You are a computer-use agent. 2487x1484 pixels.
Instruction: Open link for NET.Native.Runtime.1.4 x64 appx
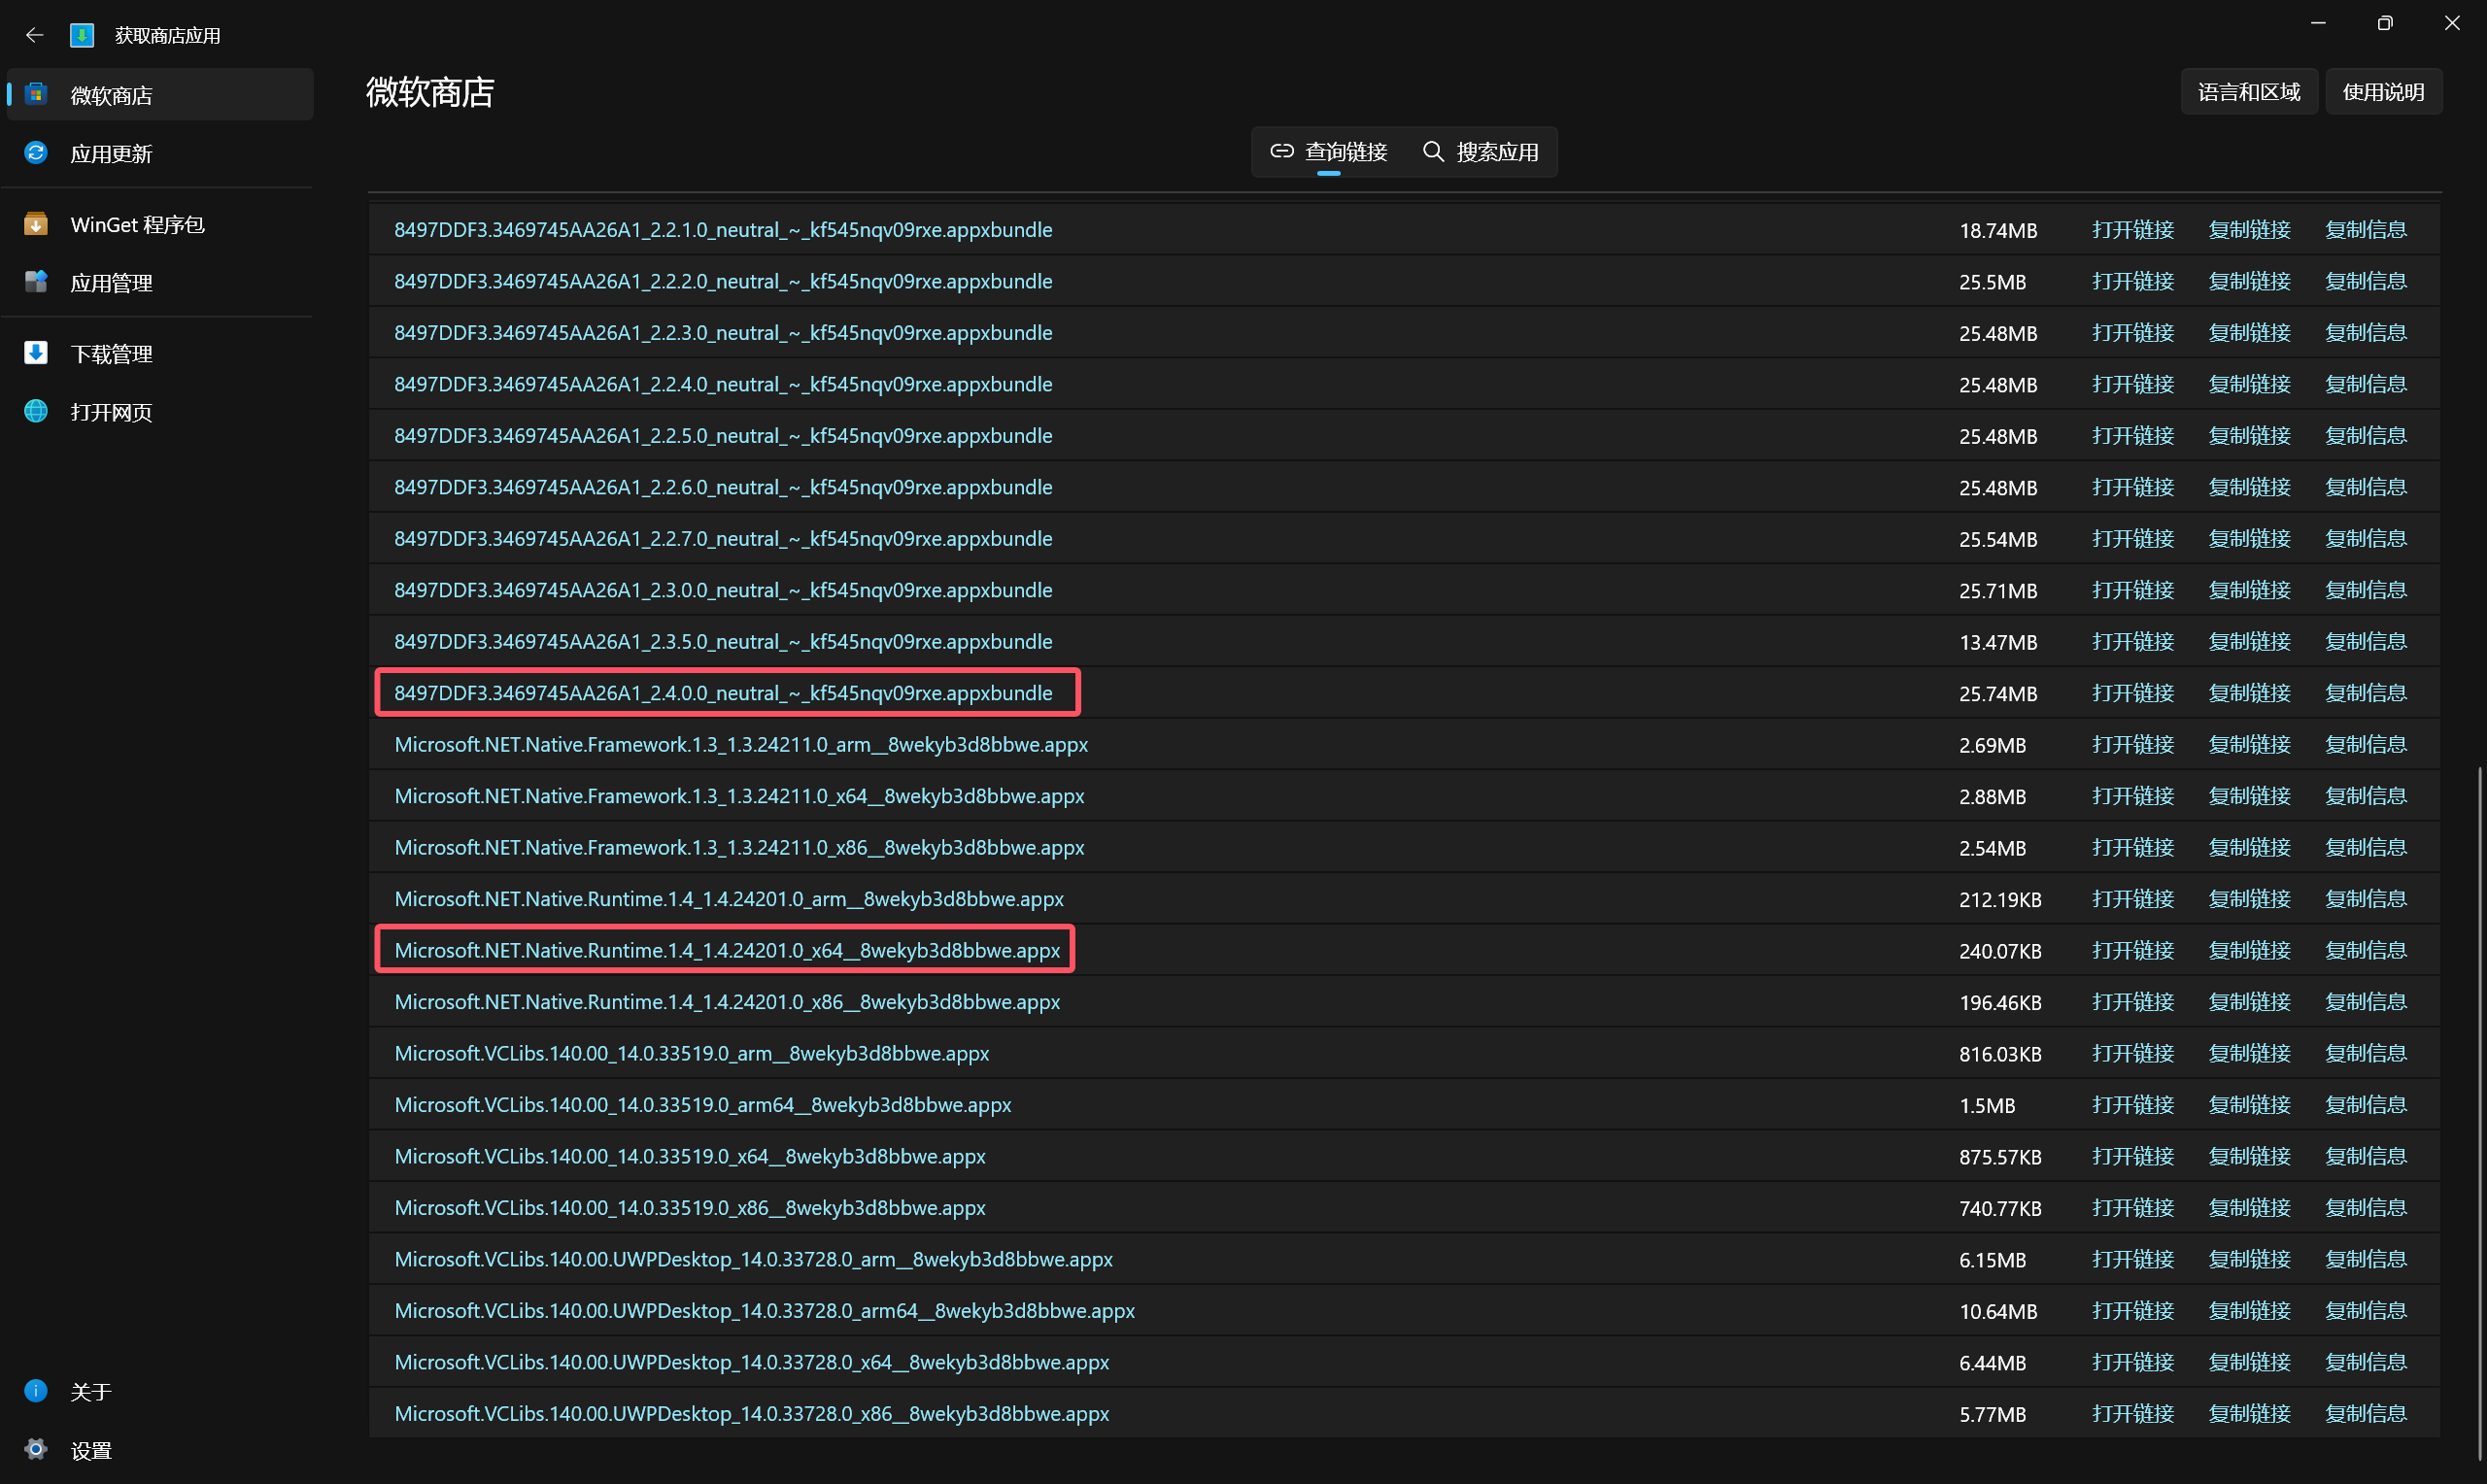point(727,950)
